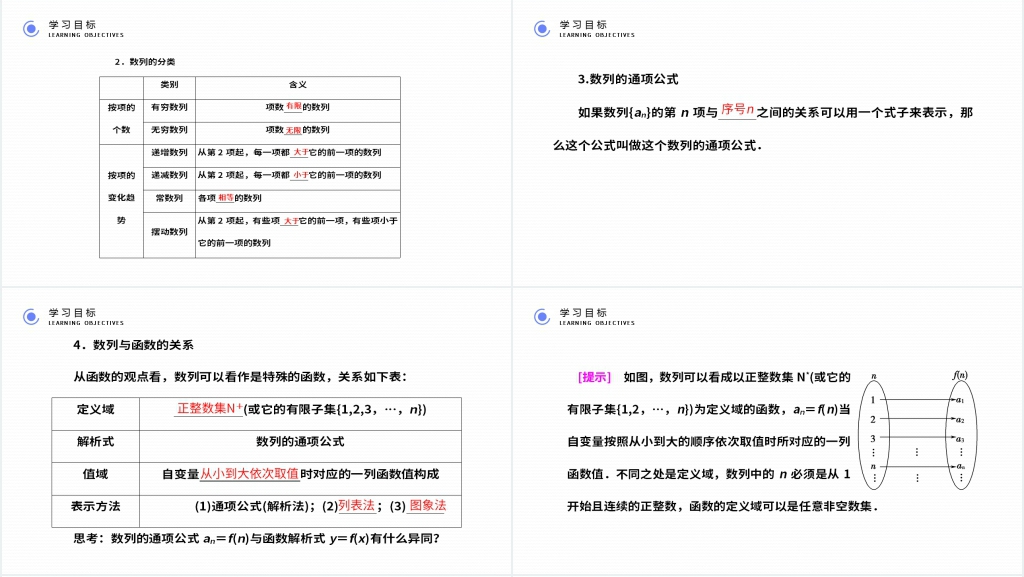
Task: Click the 有穷数列 cell in the classification table
Action: (169, 107)
